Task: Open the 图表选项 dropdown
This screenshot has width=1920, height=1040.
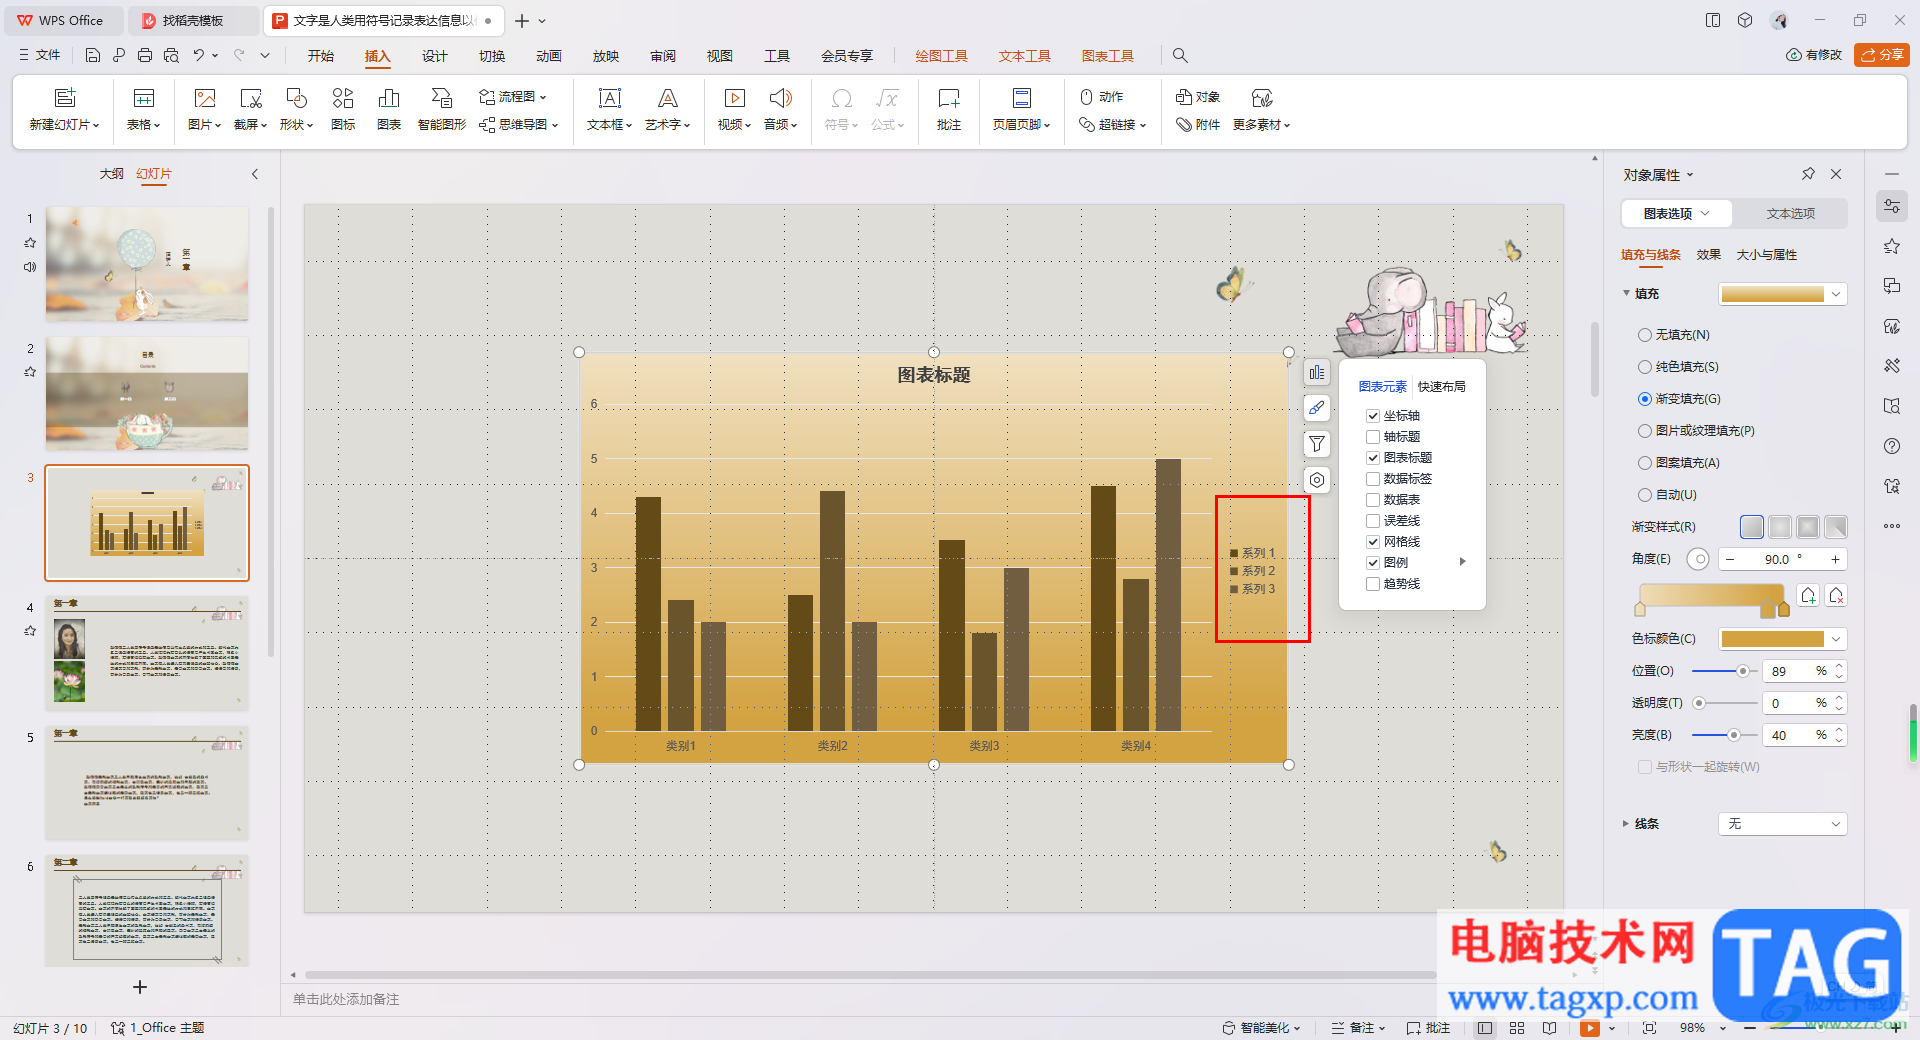Action: tap(1677, 213)
